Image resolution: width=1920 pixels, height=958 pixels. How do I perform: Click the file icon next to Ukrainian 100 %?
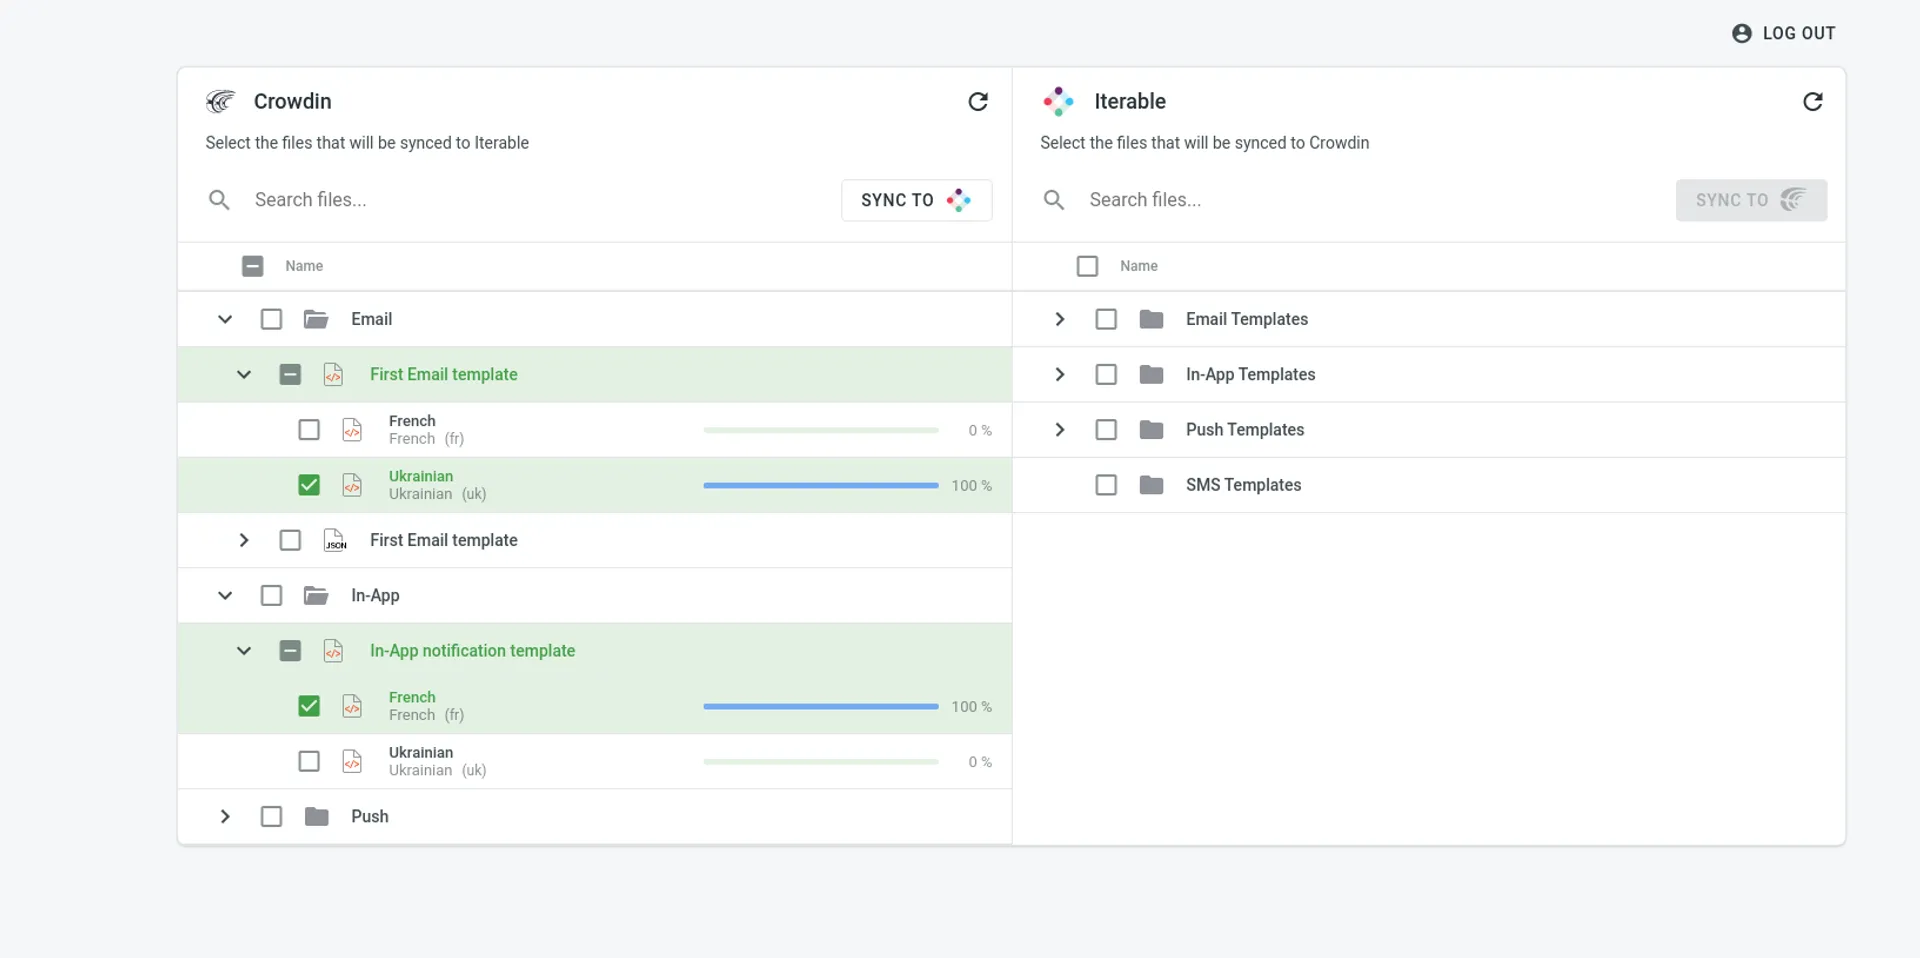[x=352, y=485]
